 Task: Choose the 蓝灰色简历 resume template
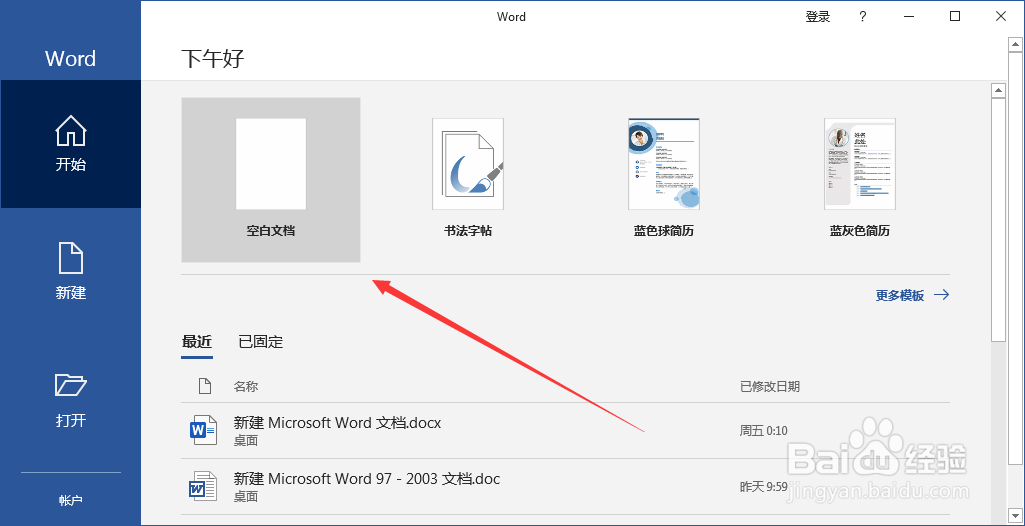click(x=860, y=180)
